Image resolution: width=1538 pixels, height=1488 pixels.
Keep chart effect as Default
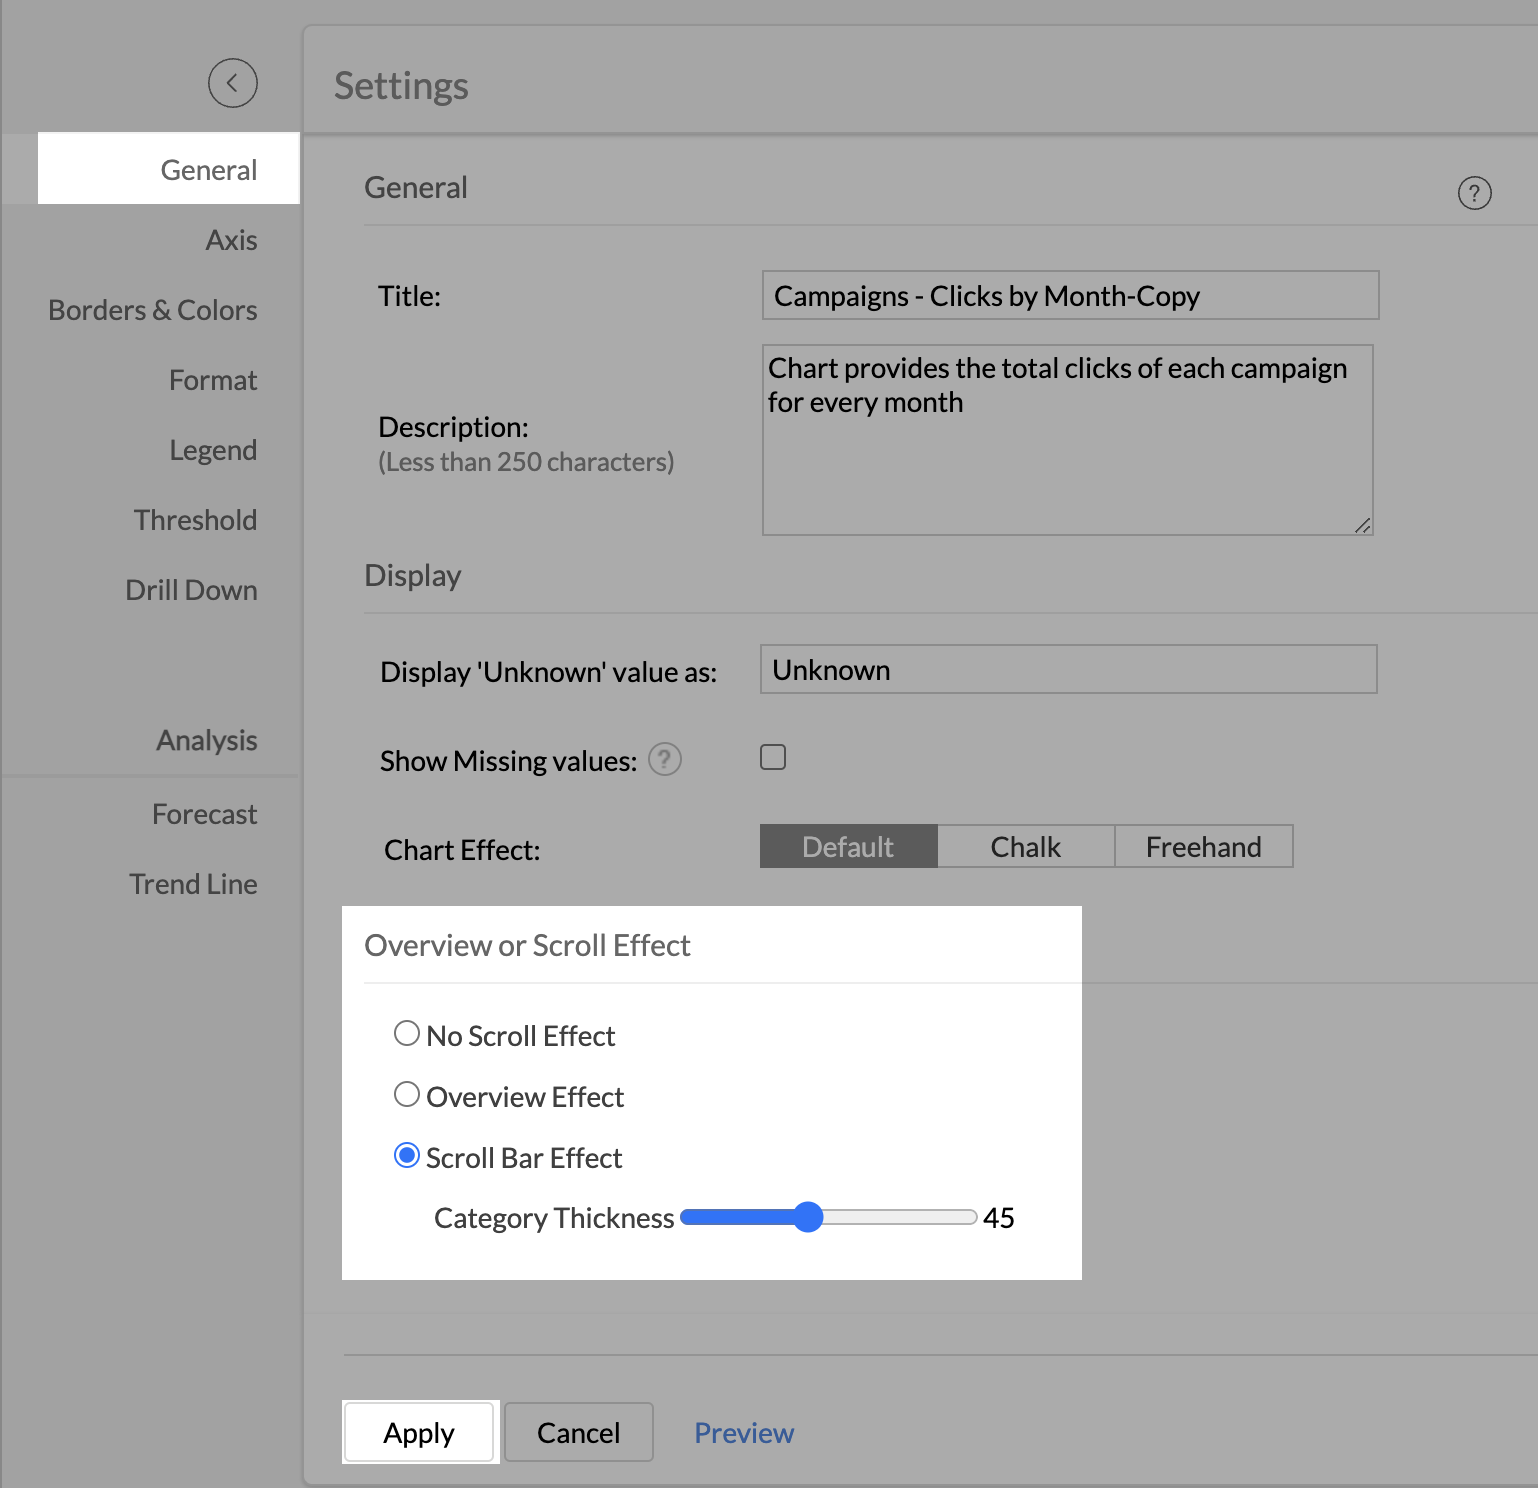click(x=848, y=846)
